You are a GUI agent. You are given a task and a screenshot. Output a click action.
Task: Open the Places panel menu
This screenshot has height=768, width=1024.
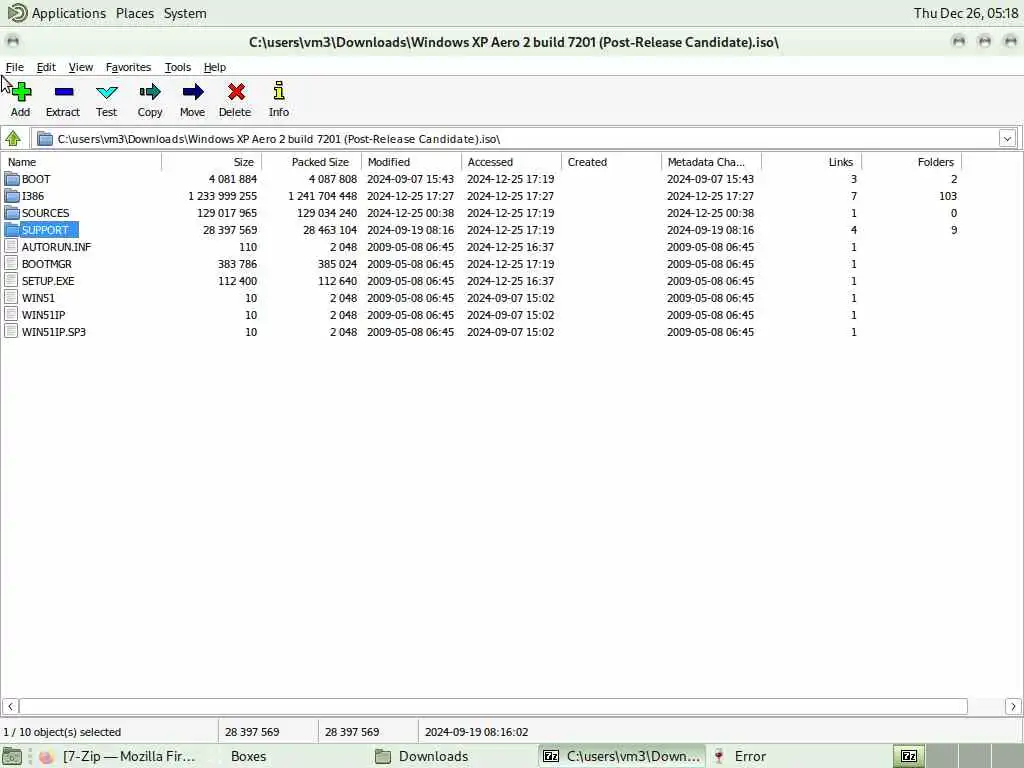135,13
